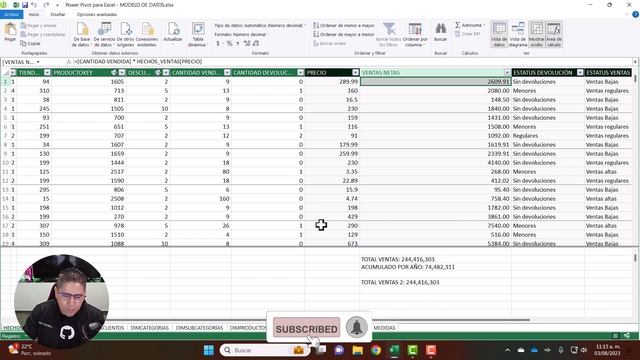Open ESTATUS DEVOLUCIÓN filter dropdown
Image resolution: width=640 pixels, height=360 pixels.
coord(580,73)
